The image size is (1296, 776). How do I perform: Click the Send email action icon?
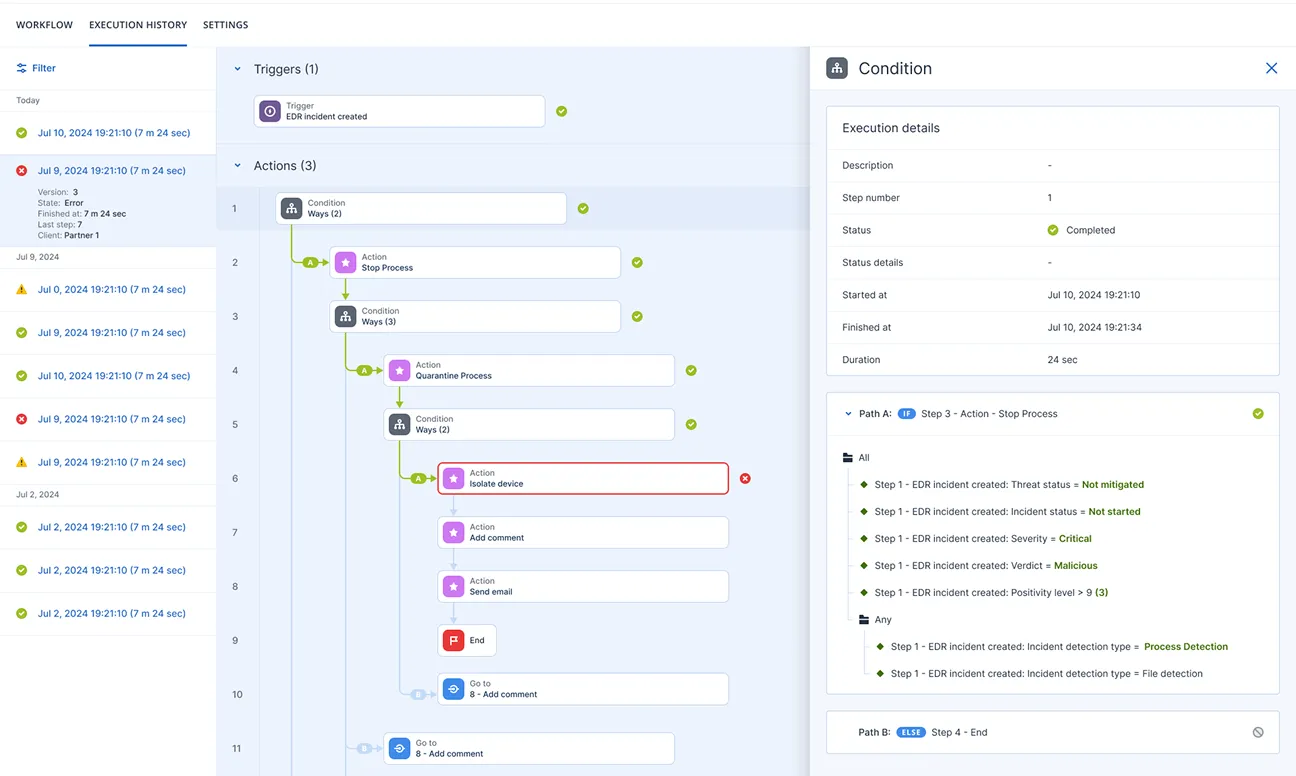click(453, 587)
